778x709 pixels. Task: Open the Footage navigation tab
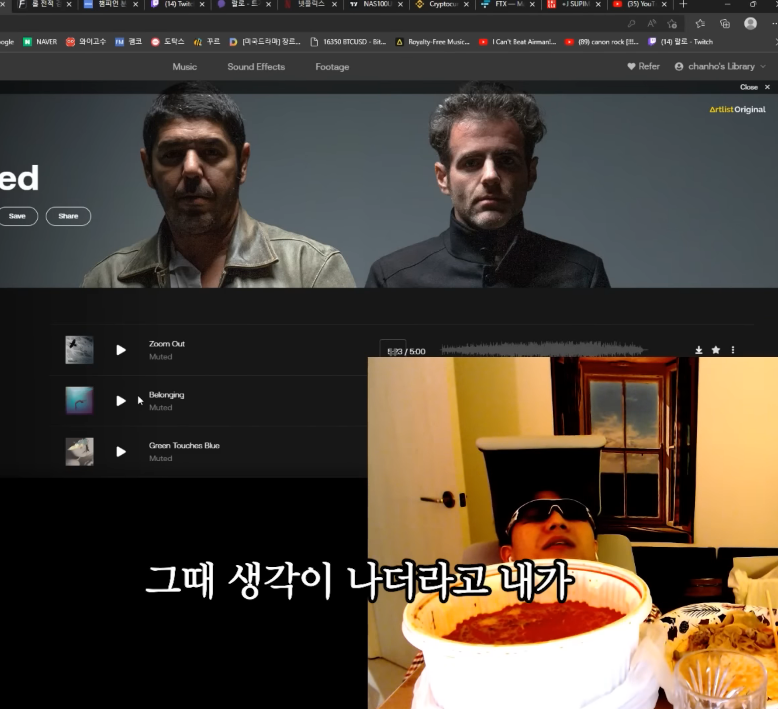pos(332,66)
